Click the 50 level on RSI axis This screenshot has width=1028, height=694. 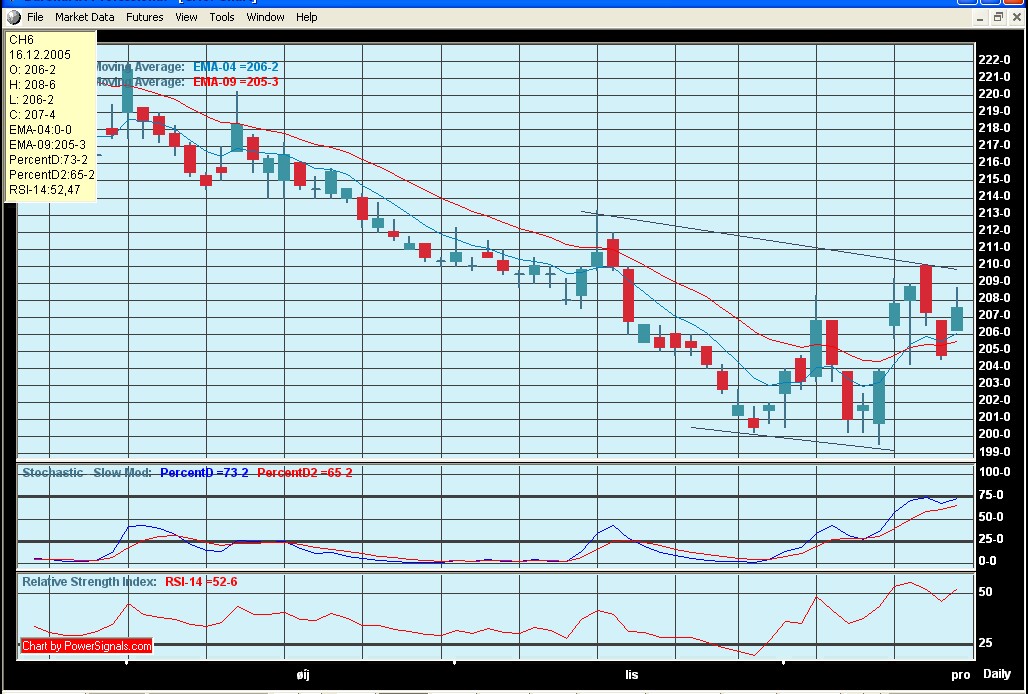[985, 592]
